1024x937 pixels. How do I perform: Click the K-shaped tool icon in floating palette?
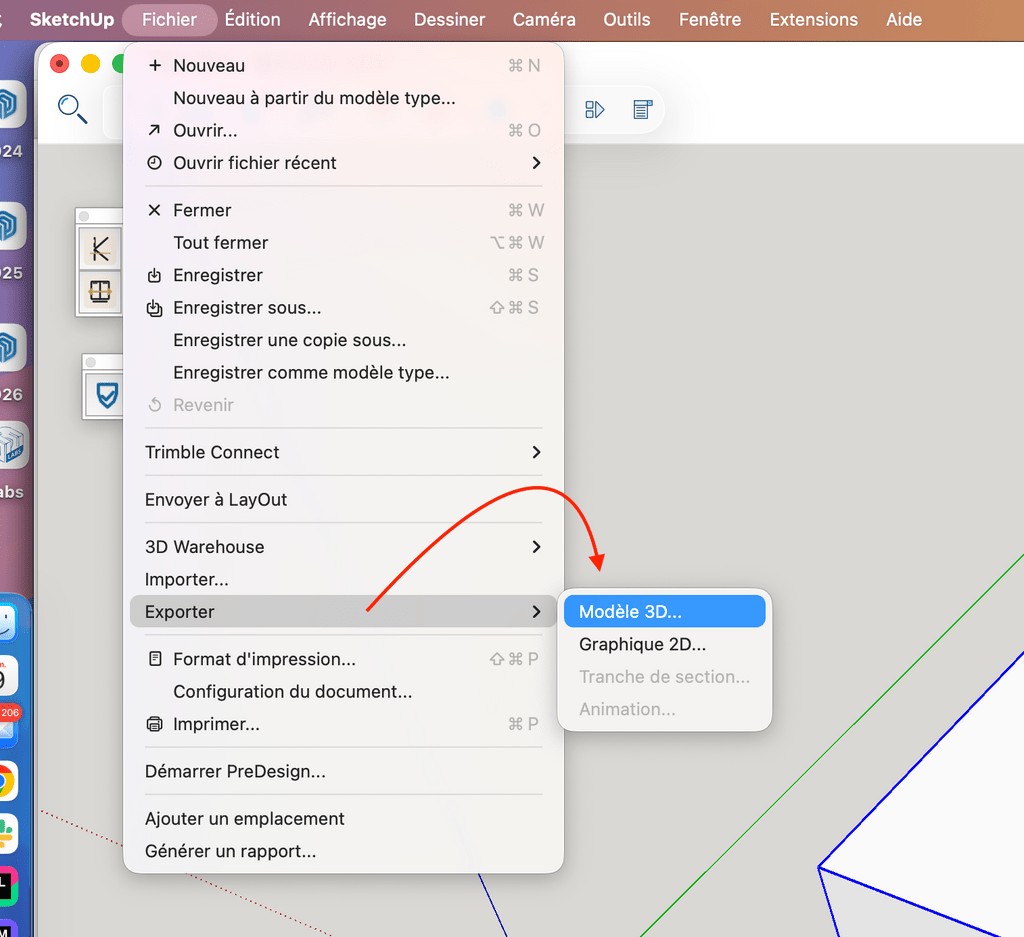point(100,249)
